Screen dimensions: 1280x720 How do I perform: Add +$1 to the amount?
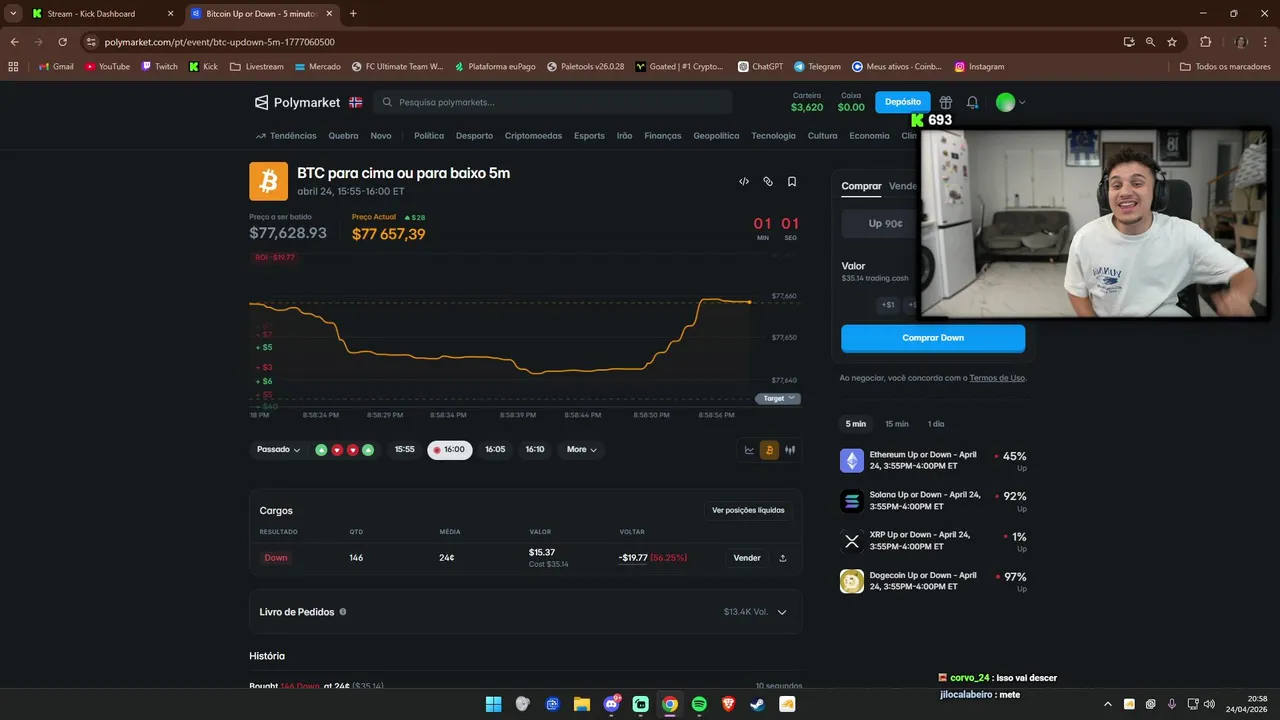point(888,305)
